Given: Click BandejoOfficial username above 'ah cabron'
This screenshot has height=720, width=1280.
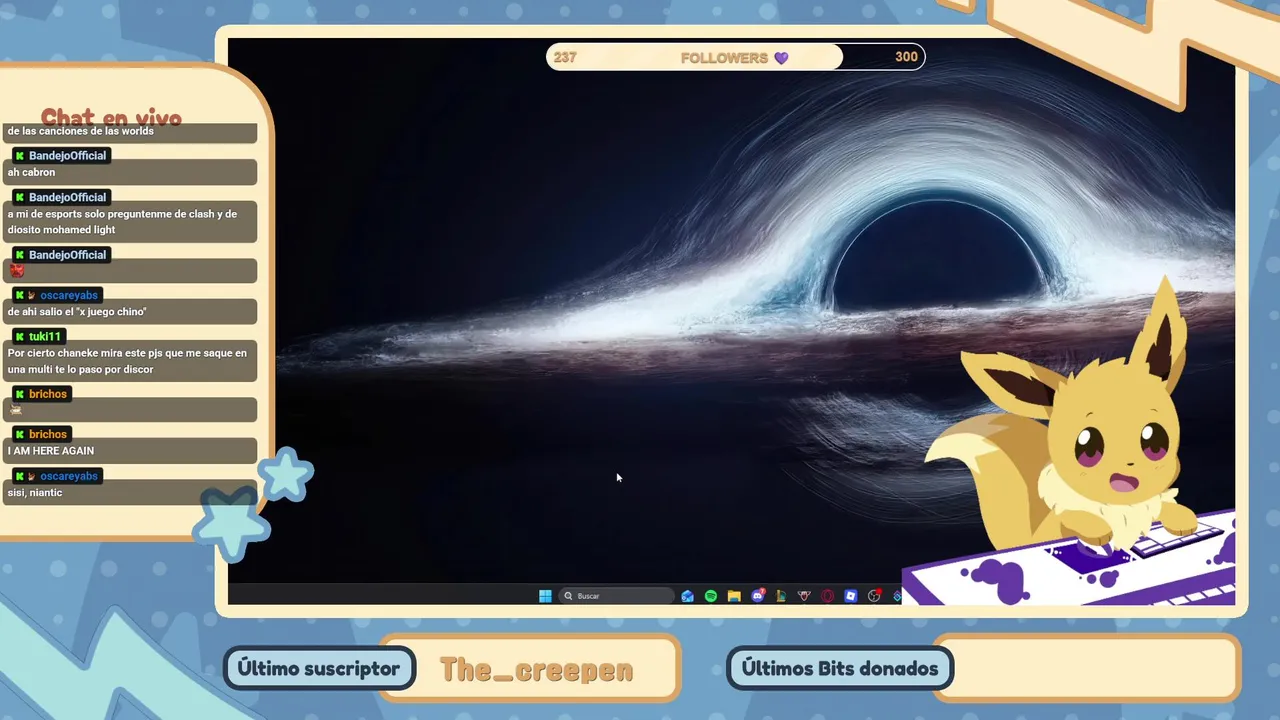Looking at the screenshot, I should pos(67,156).
